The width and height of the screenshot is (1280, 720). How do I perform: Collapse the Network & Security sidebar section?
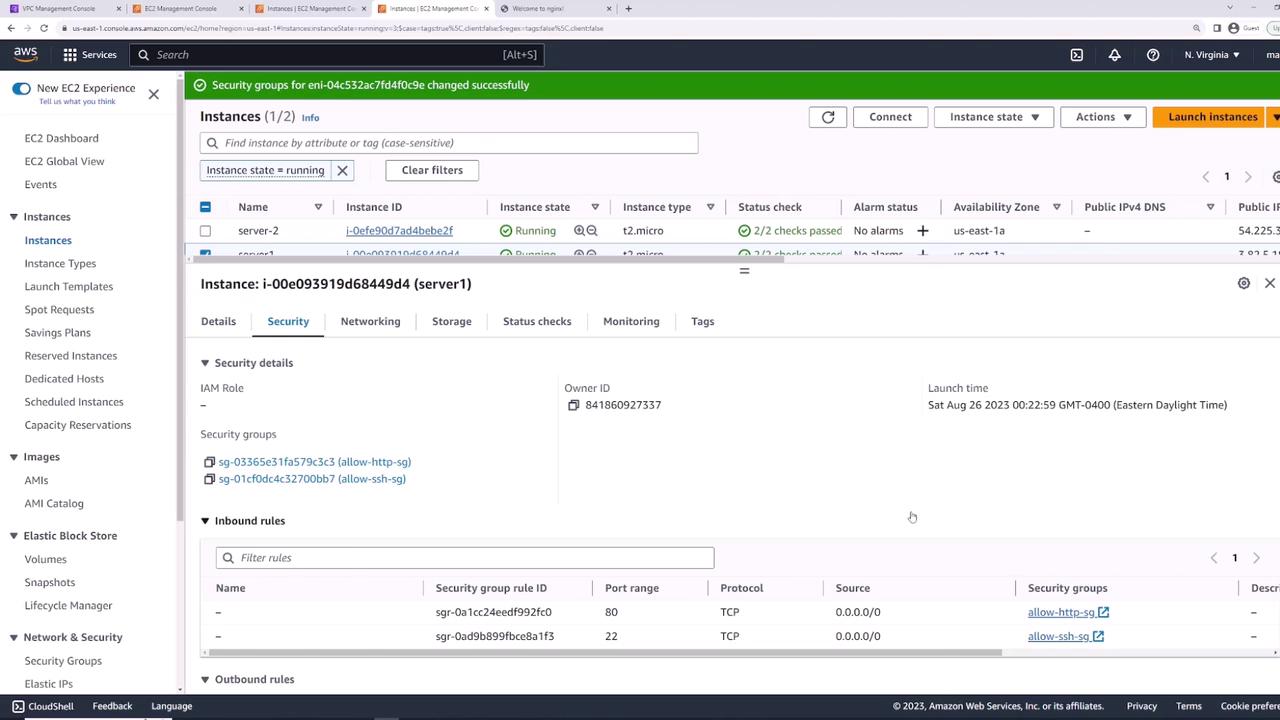coord(14,637)
